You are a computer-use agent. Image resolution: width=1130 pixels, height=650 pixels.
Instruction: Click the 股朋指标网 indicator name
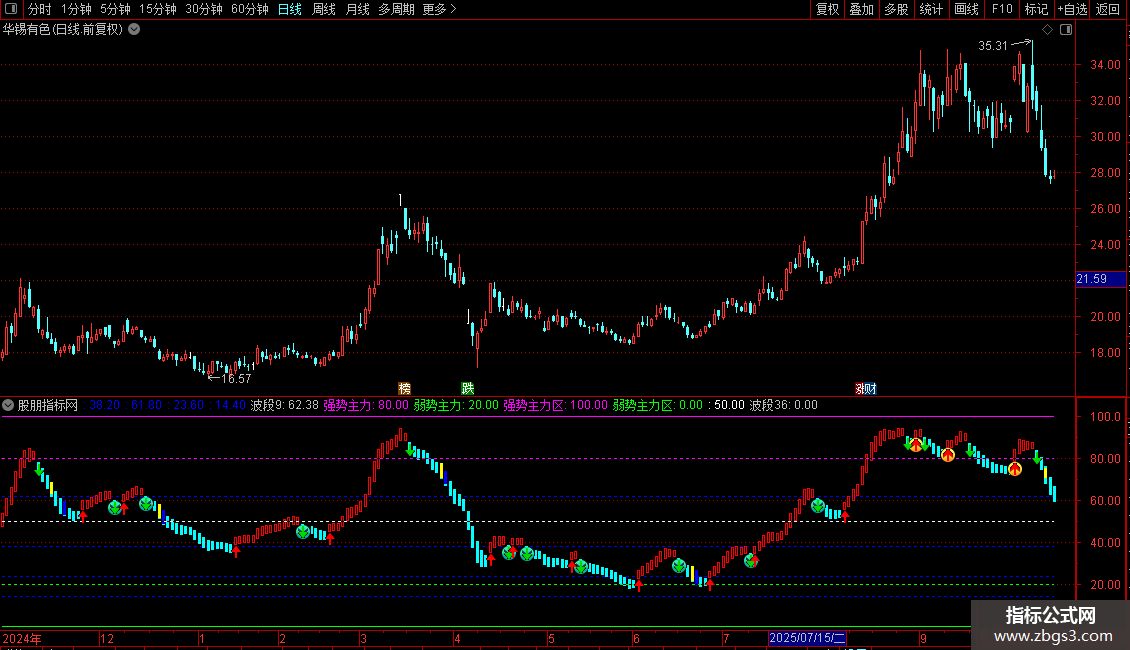48,405
